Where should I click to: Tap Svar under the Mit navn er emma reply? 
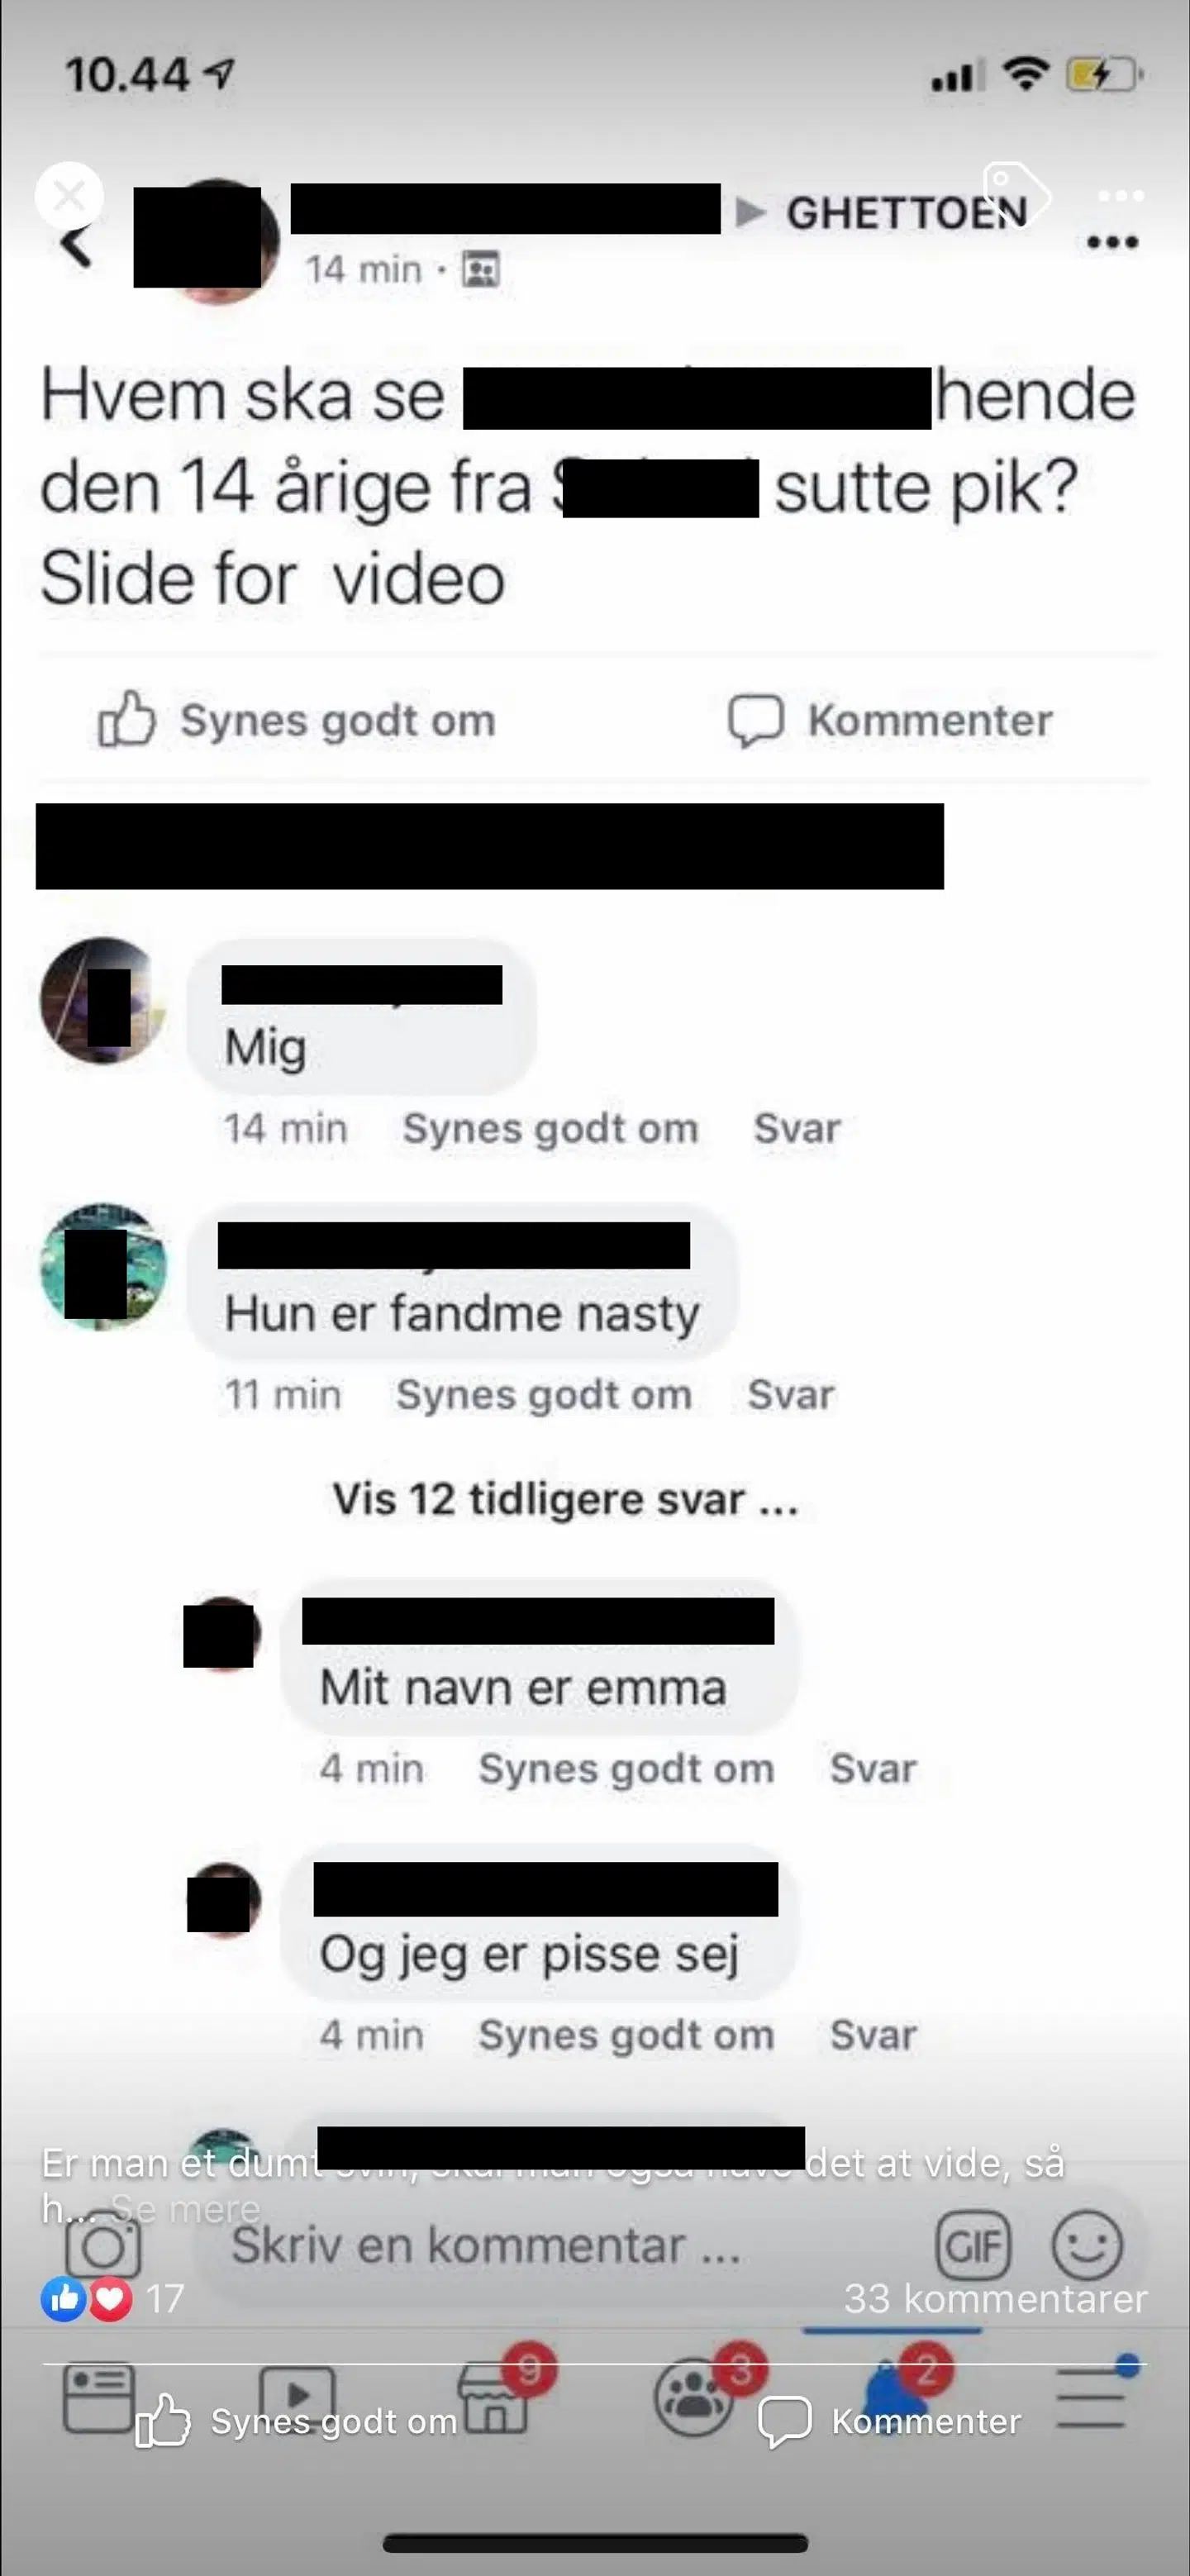click(873, 1768)
